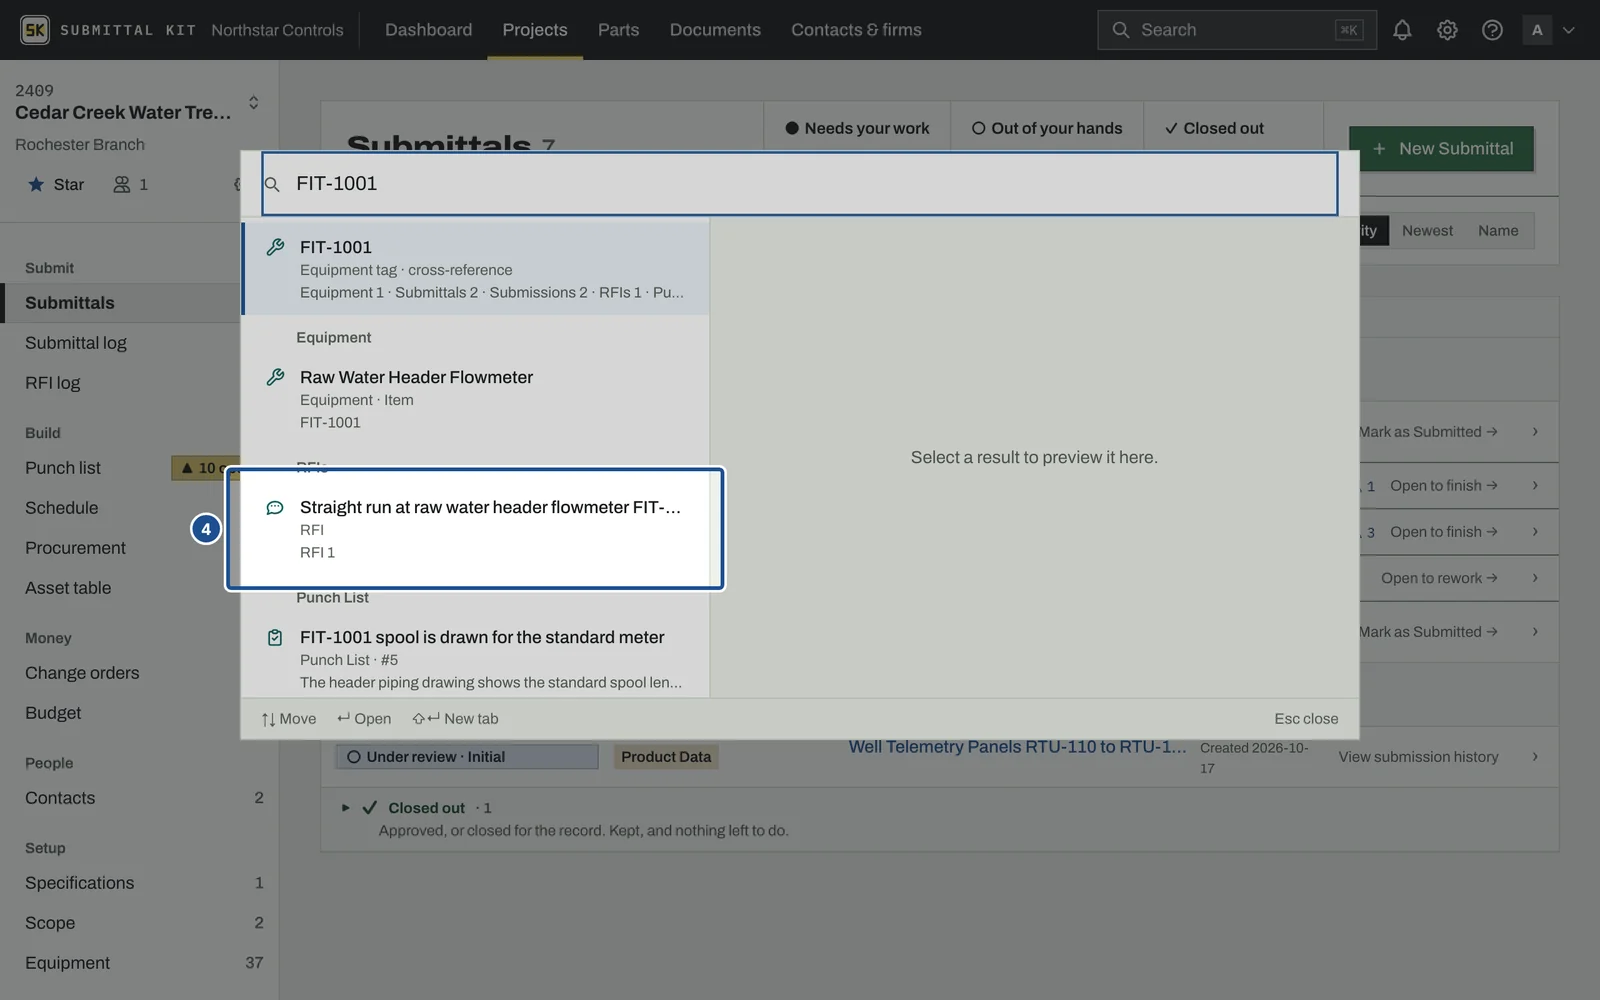Viewport: 1600px width, 1000px height.
Task: Go to Parts in top navigation
Action: pyautogui.click(x=618, y=30)
